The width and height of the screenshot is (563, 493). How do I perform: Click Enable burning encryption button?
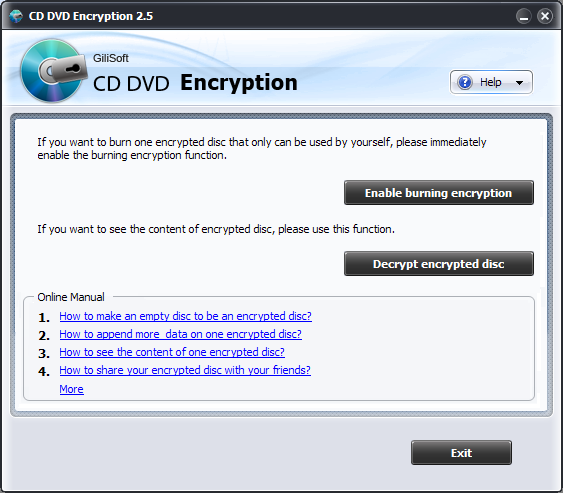(x=439, y=193)
